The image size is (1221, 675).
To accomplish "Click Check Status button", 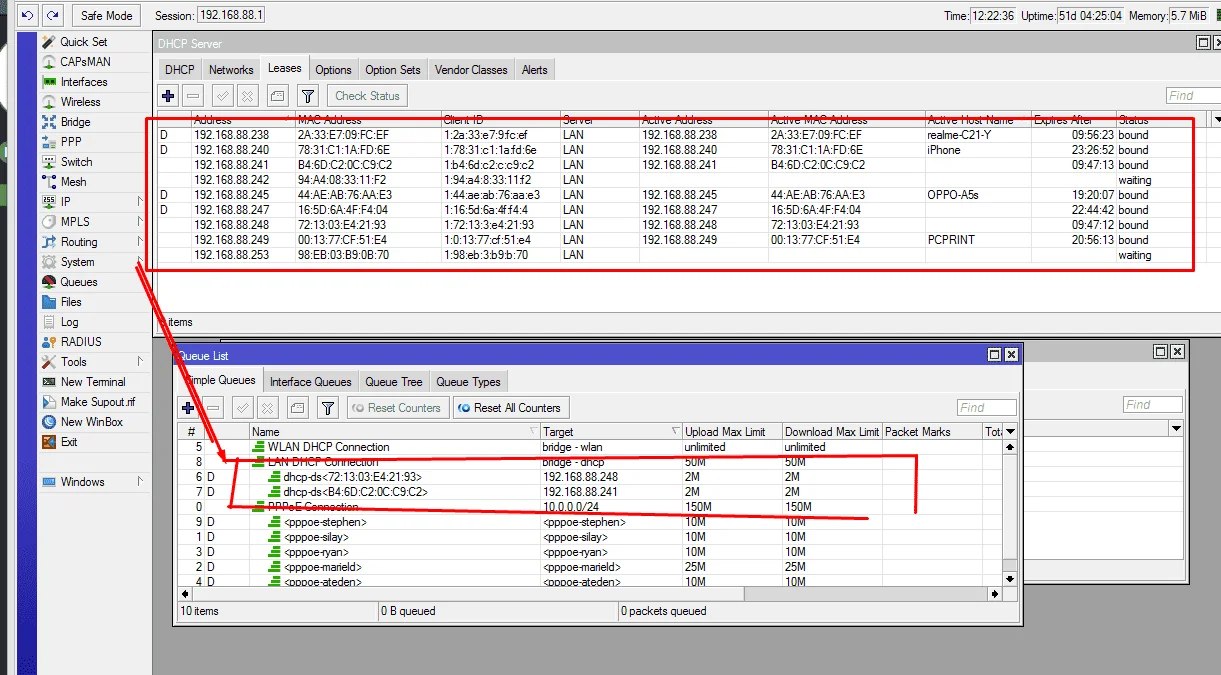I will point(367,96).
